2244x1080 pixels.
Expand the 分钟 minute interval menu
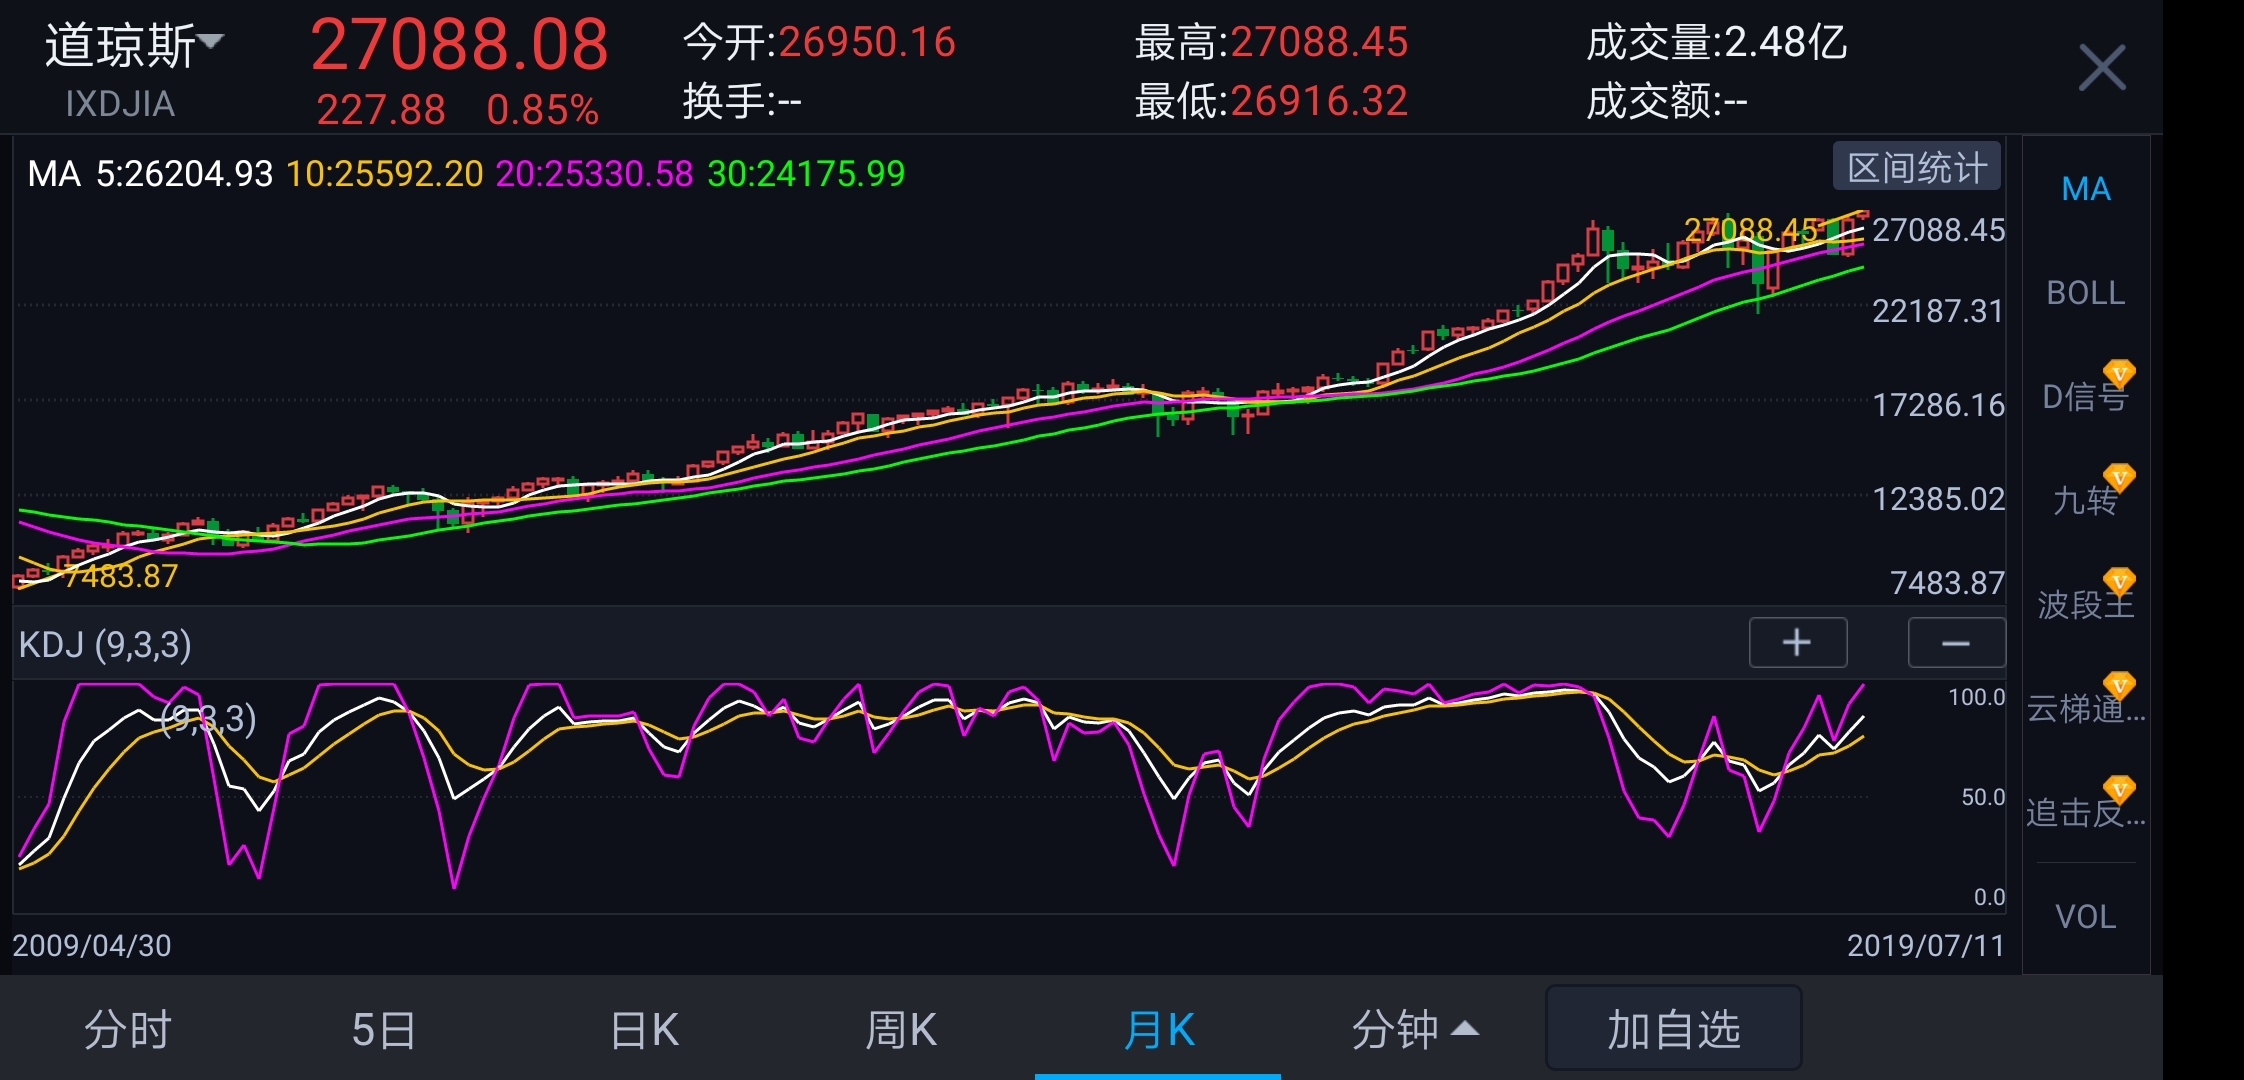(1414, 1029)
